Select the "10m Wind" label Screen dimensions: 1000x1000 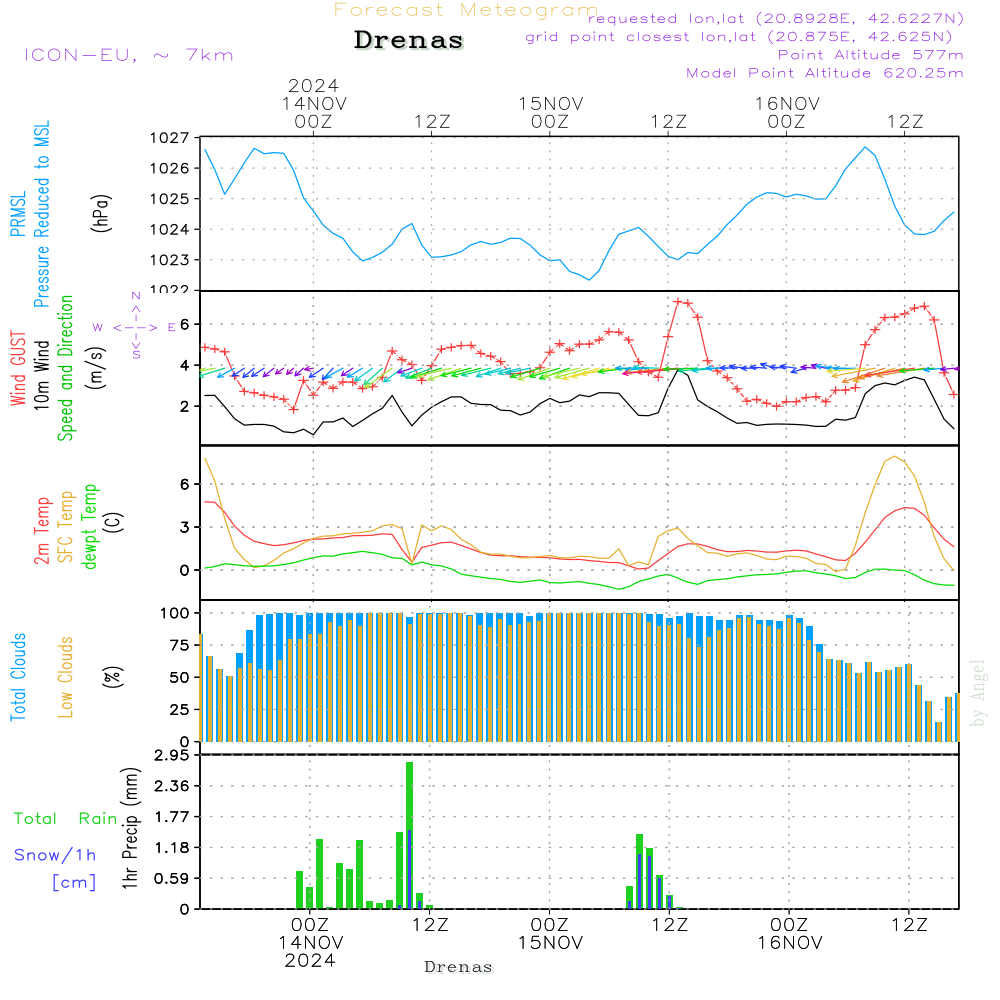point(41,375)
